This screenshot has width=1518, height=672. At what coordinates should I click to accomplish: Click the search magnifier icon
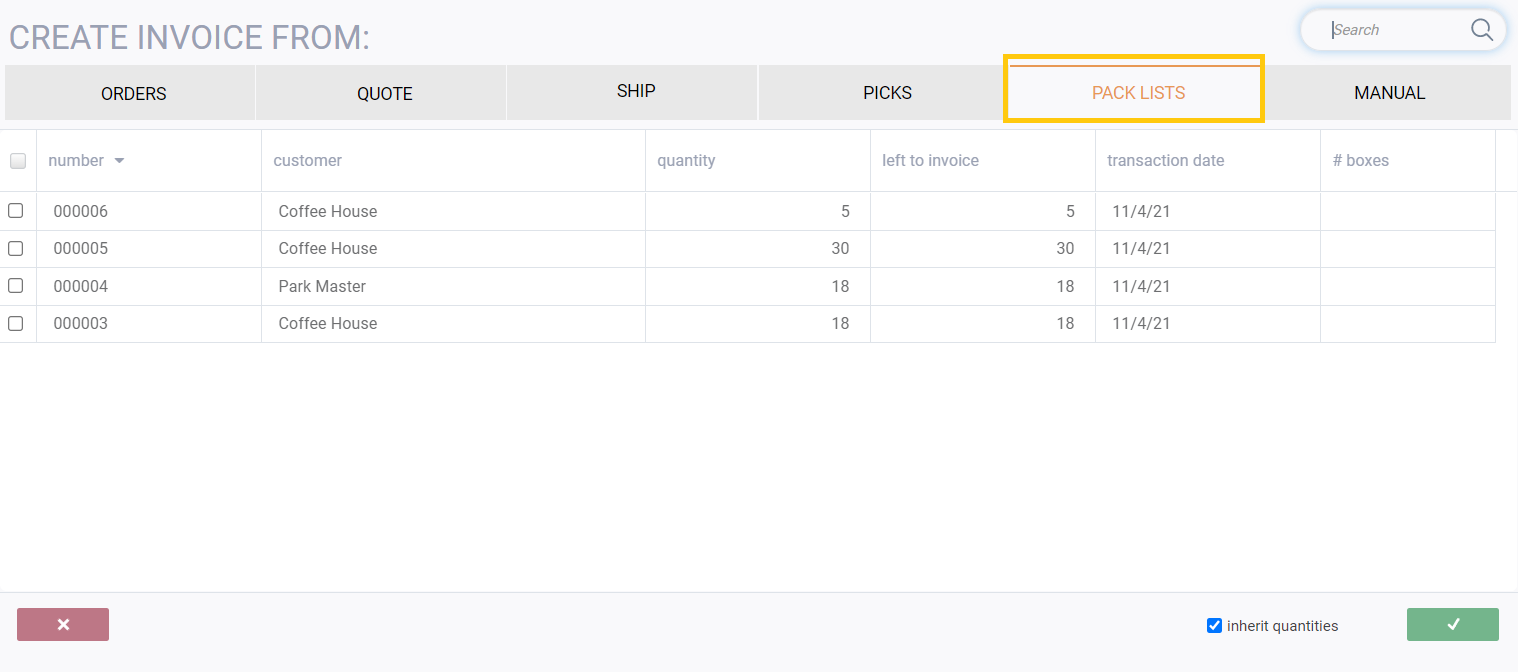coord(1481,30)
